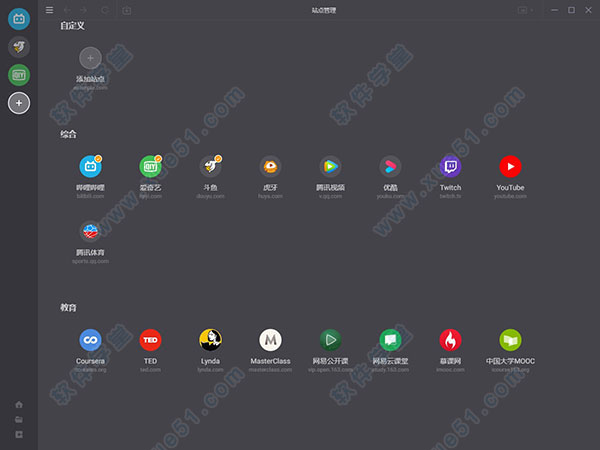Image resolution: width=600 pixels, height=450 pixels.
Task: Select the 网易公开课 site icon
Action: click(330, 340)
